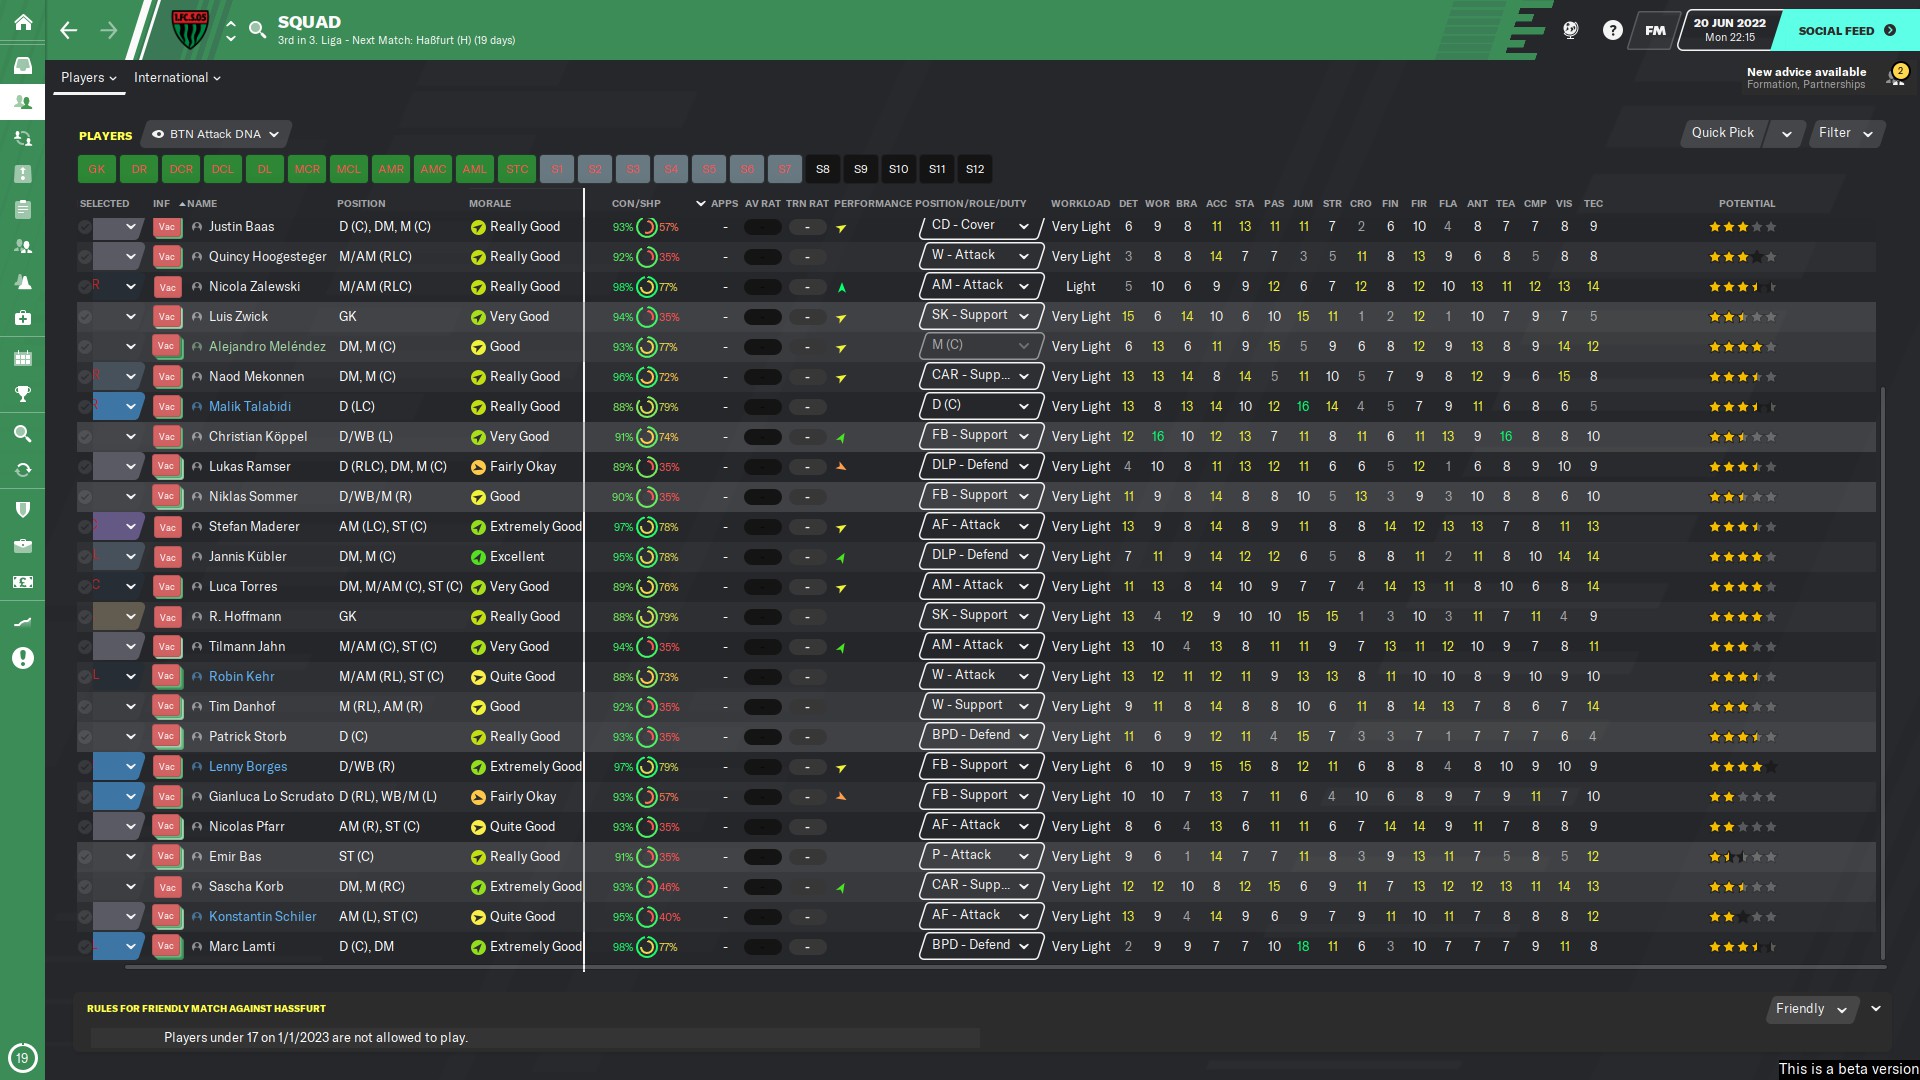Open the Finances money icon in sidebar
Viewport: 1920px width, 1080px height.
coord(22,582)
